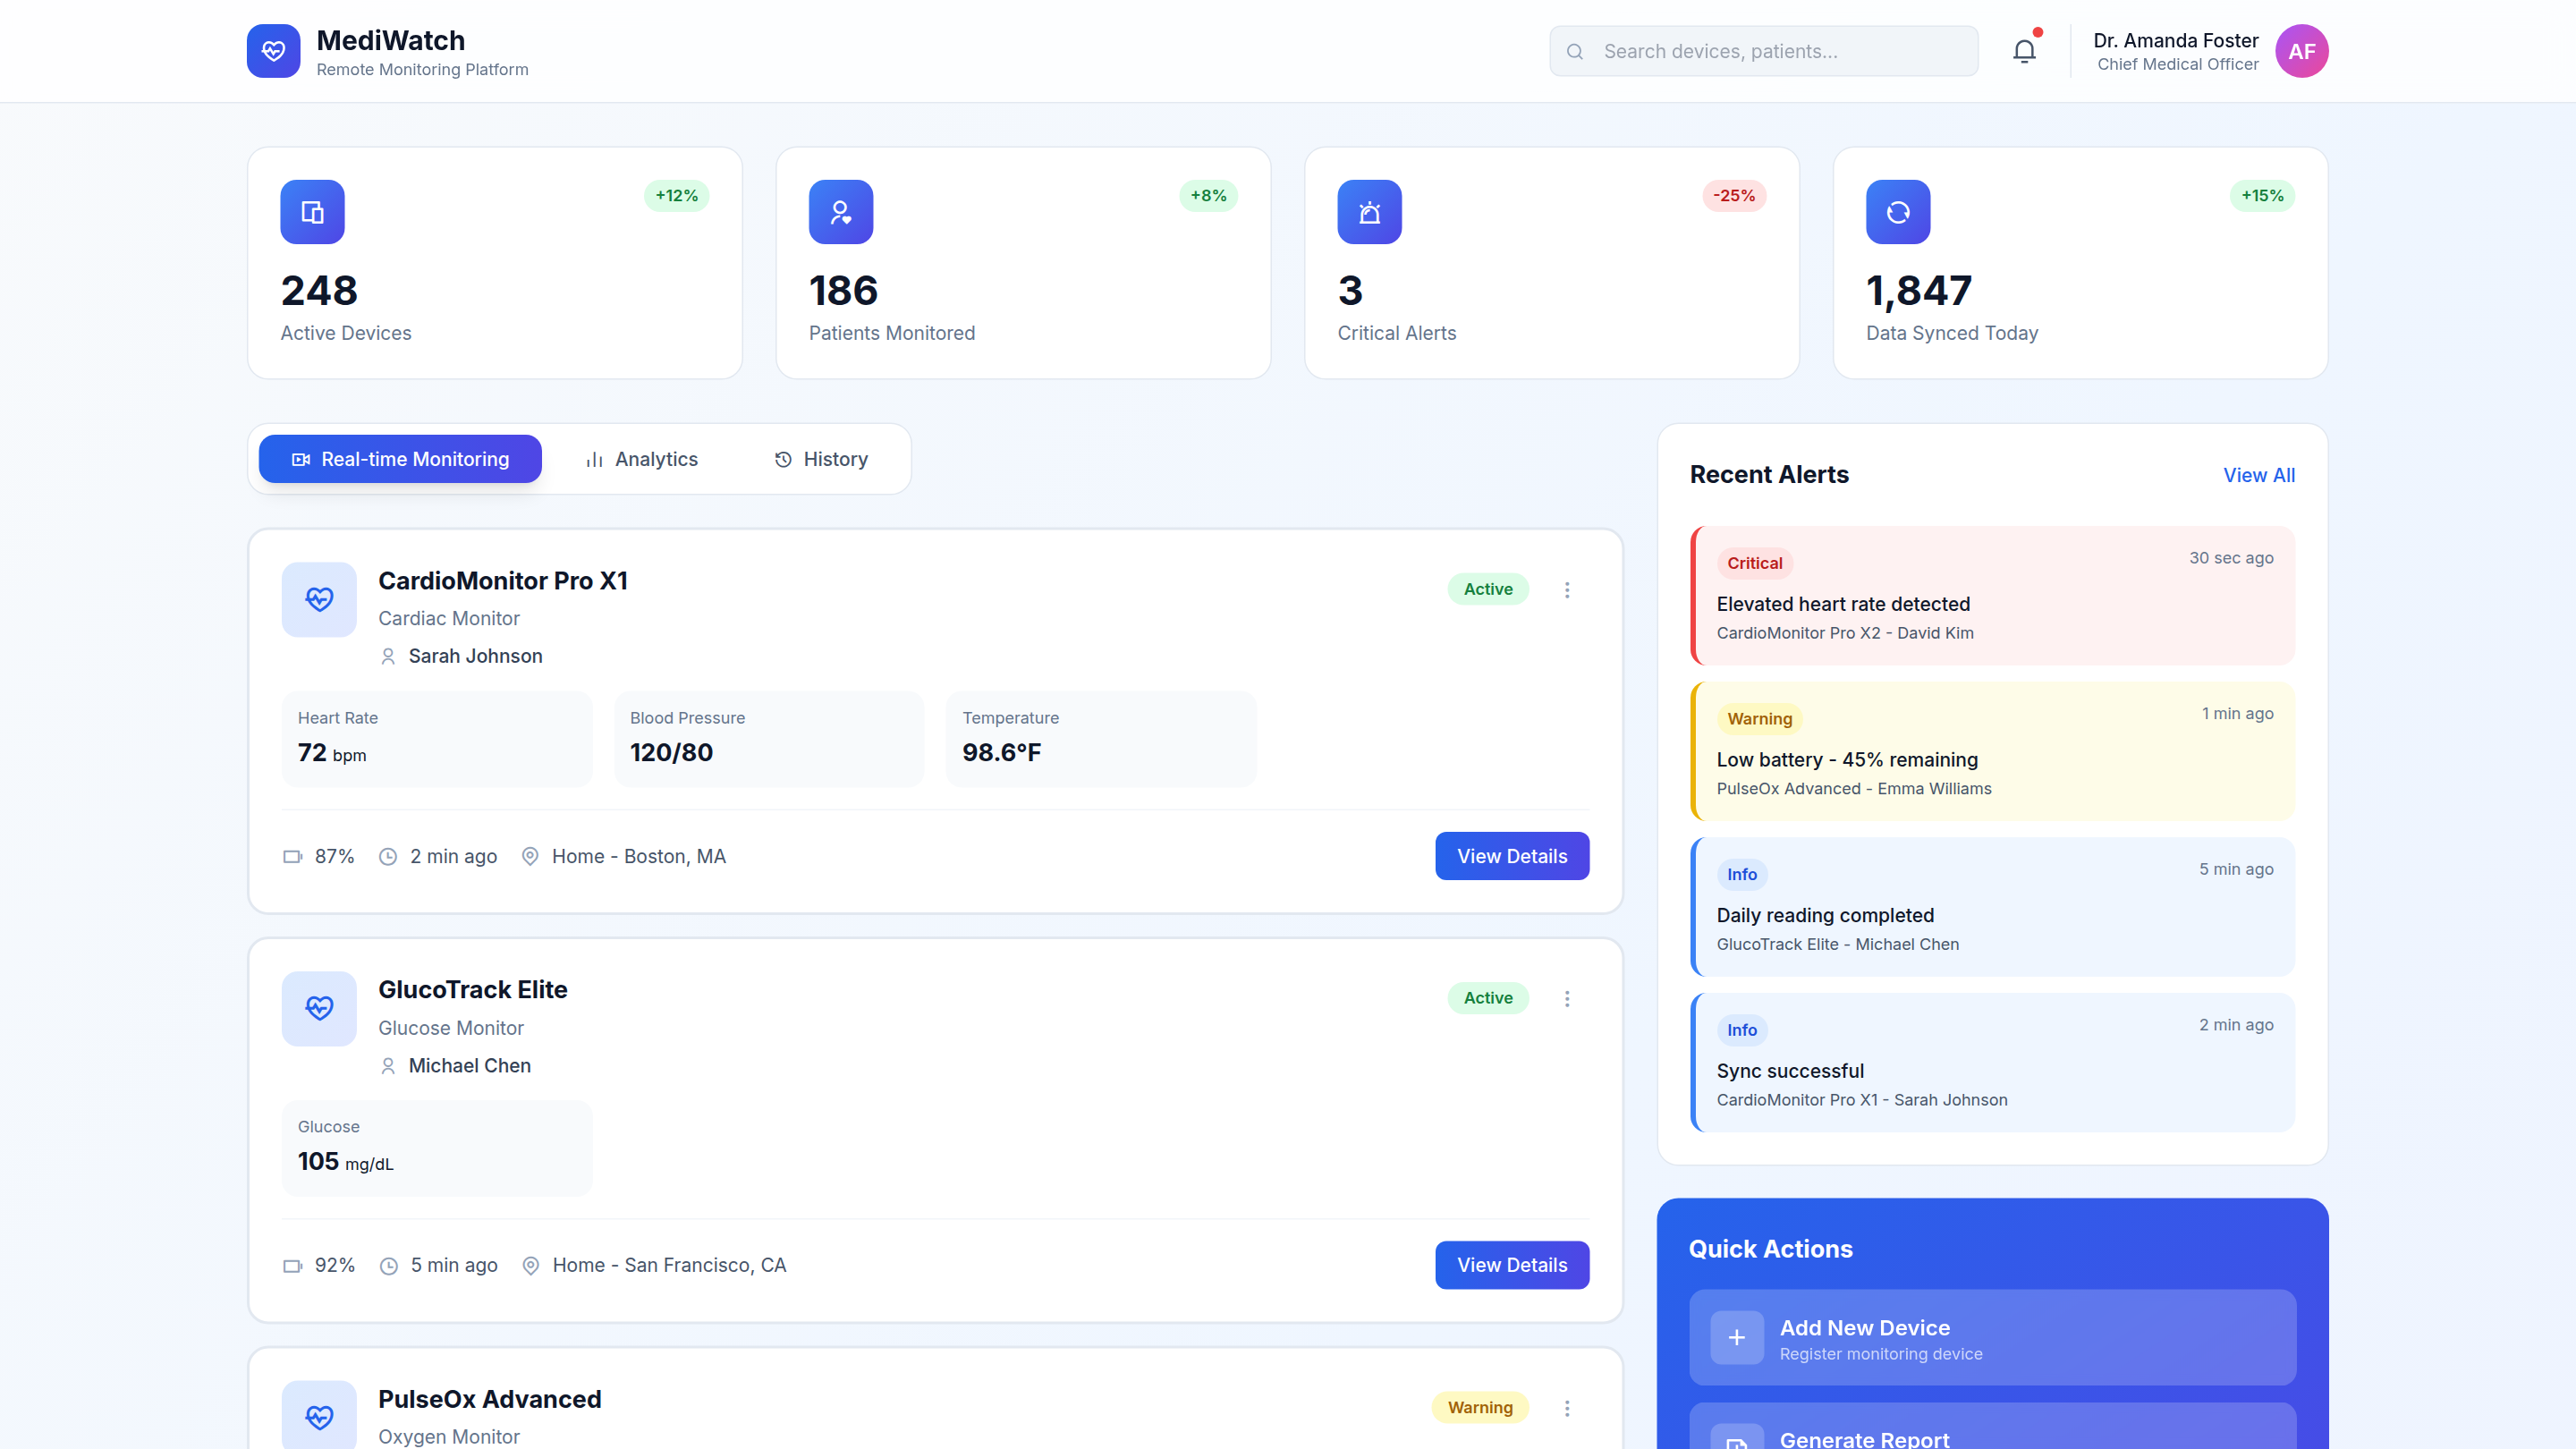Click the Critical Alerts siren icon
The width and height of the screenshot is (2576, 1449).
(1369, 212)
